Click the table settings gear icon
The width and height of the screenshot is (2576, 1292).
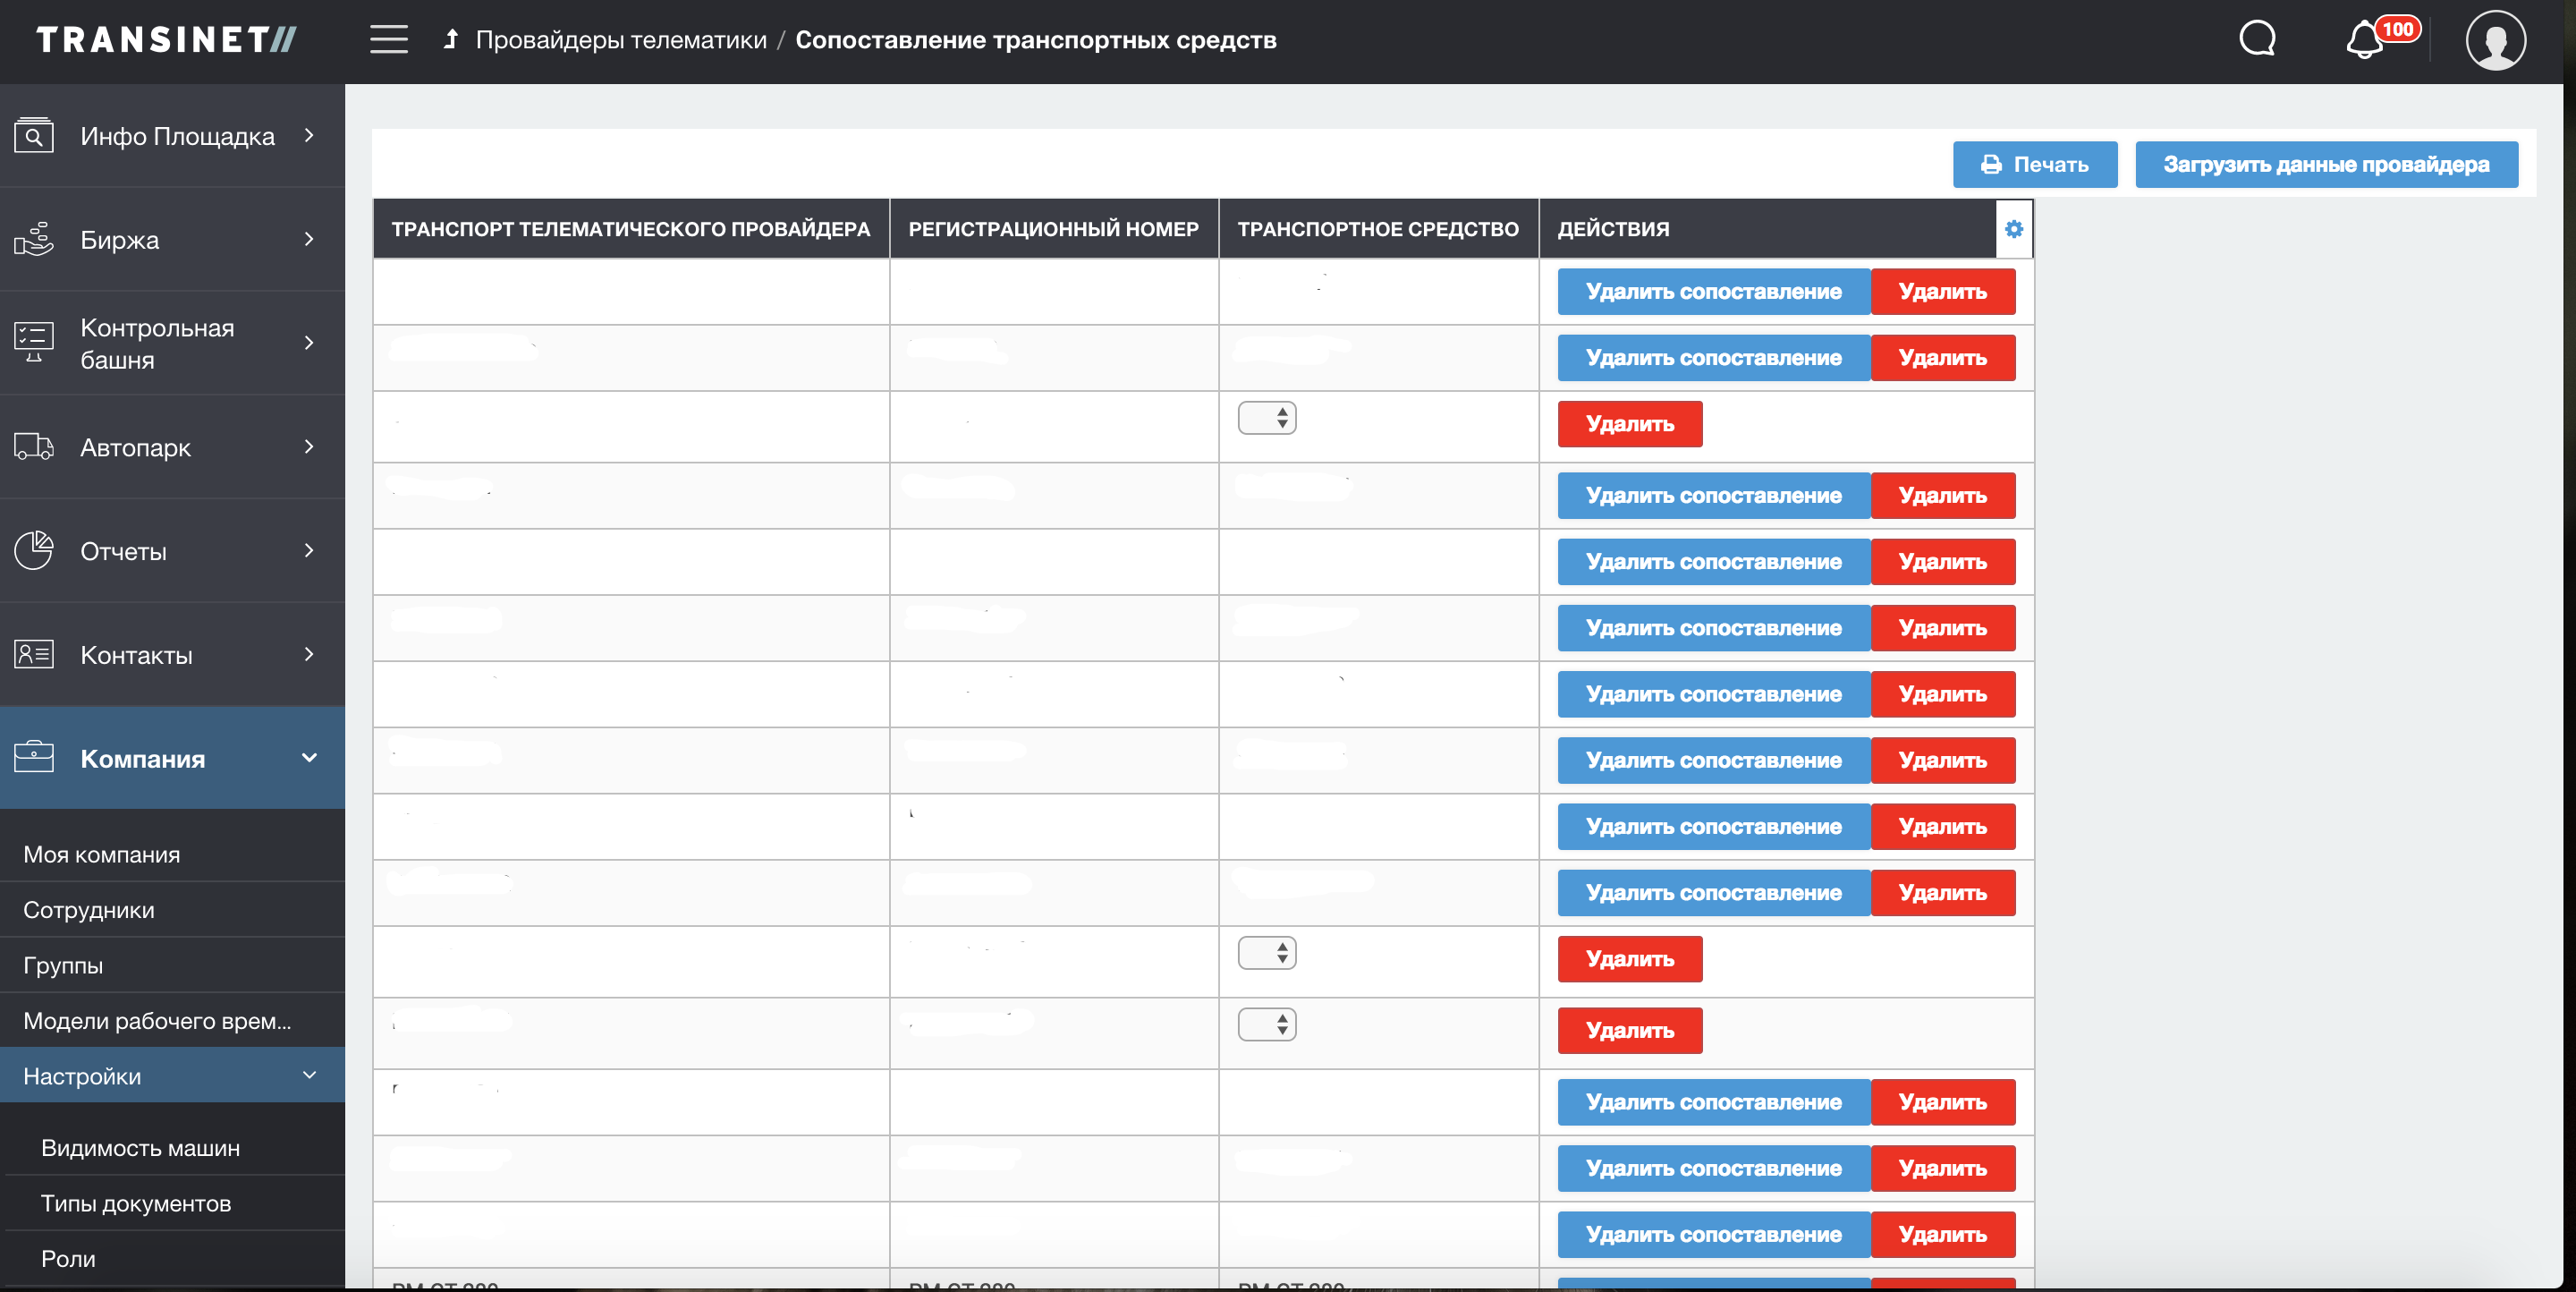(2013, 229)
